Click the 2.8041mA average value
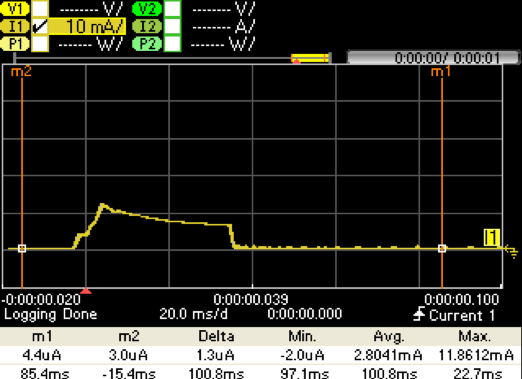The image size is (522, 379). (x=388, y=355)
